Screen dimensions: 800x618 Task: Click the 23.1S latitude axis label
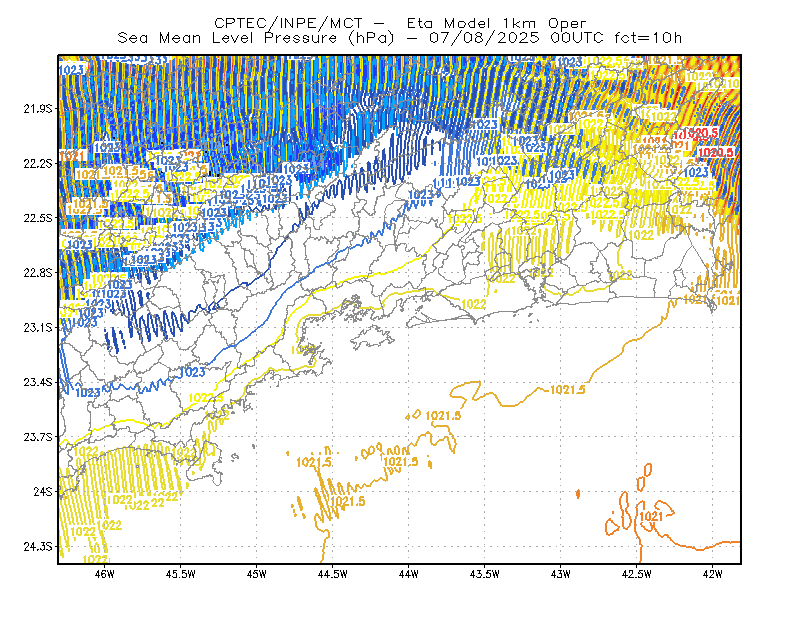pyautogui.click(x=38, y=327)
